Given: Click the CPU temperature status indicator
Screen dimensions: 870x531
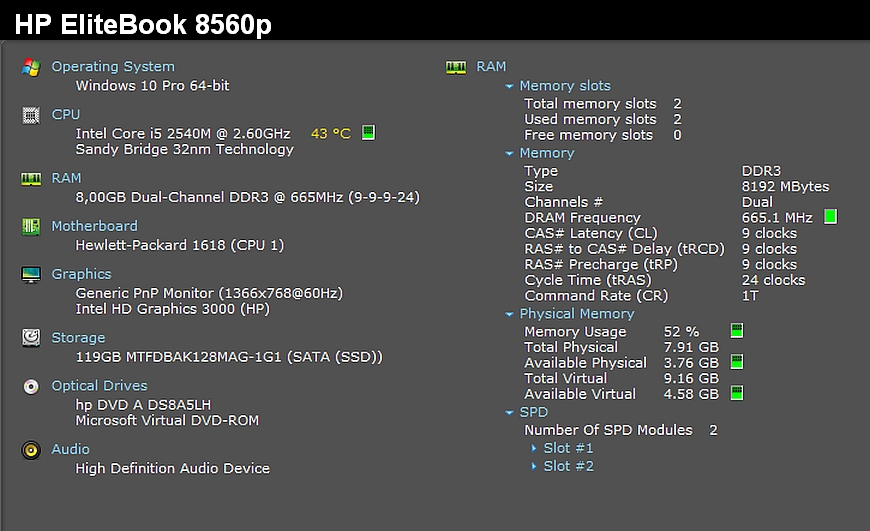Looking at the screenshot, I should point(368,133).
